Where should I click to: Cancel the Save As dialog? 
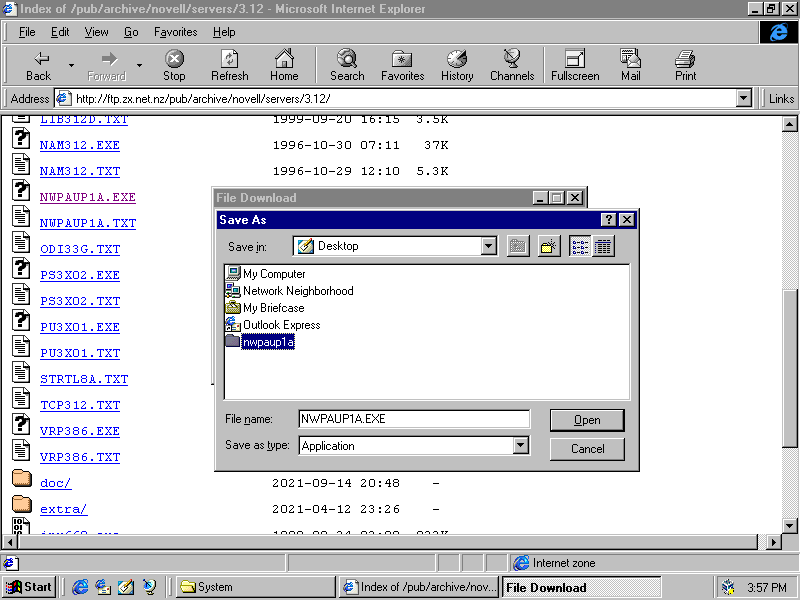click(587, 449)
